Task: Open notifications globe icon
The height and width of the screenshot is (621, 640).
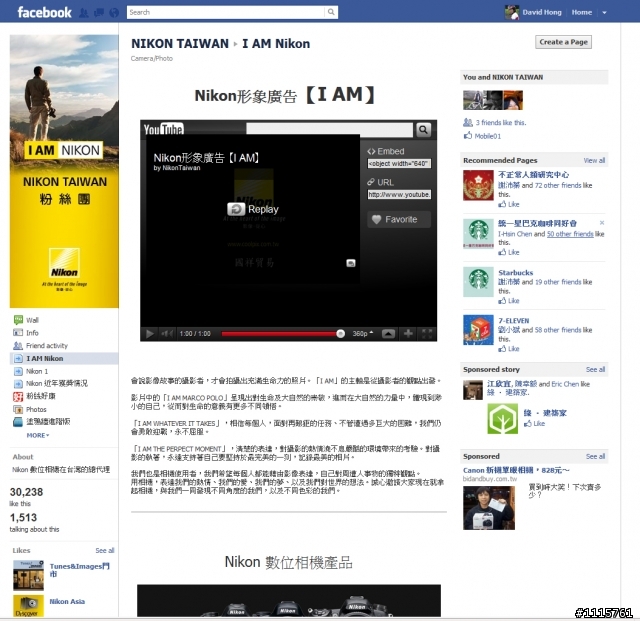Action: pos(114,13)
